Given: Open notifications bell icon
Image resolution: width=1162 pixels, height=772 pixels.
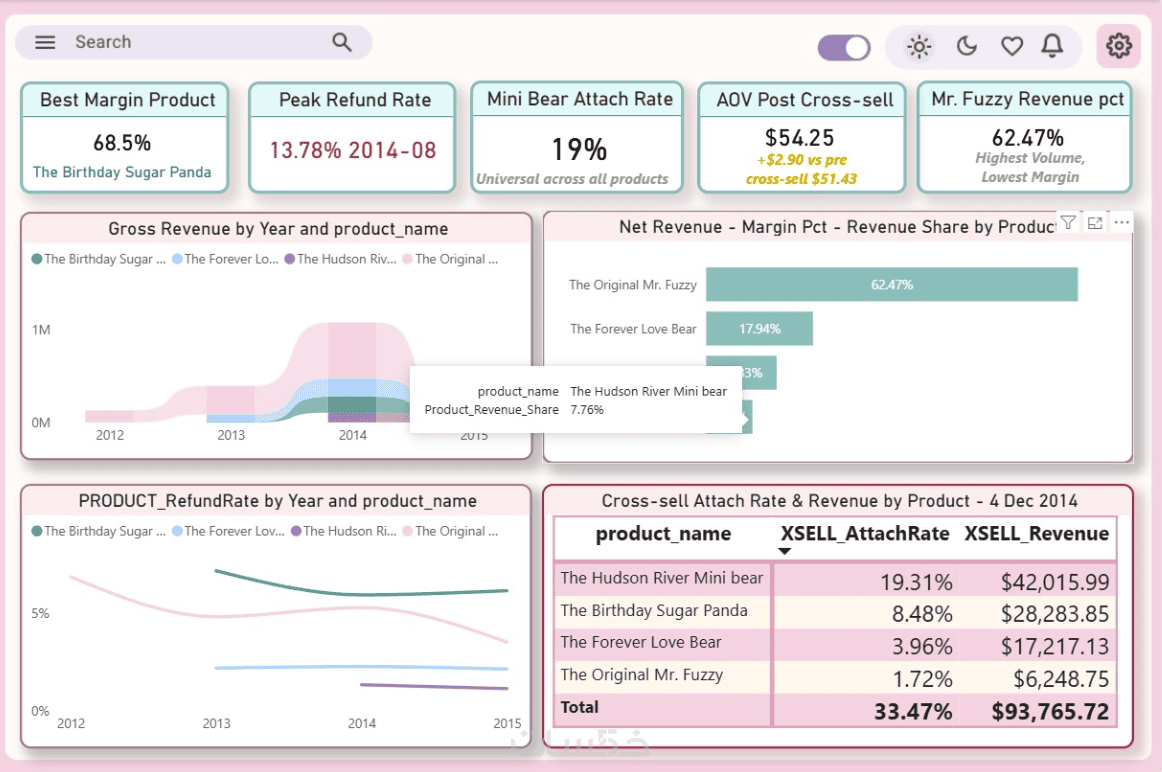Looking at the screenshot, I should point(1052,46).
